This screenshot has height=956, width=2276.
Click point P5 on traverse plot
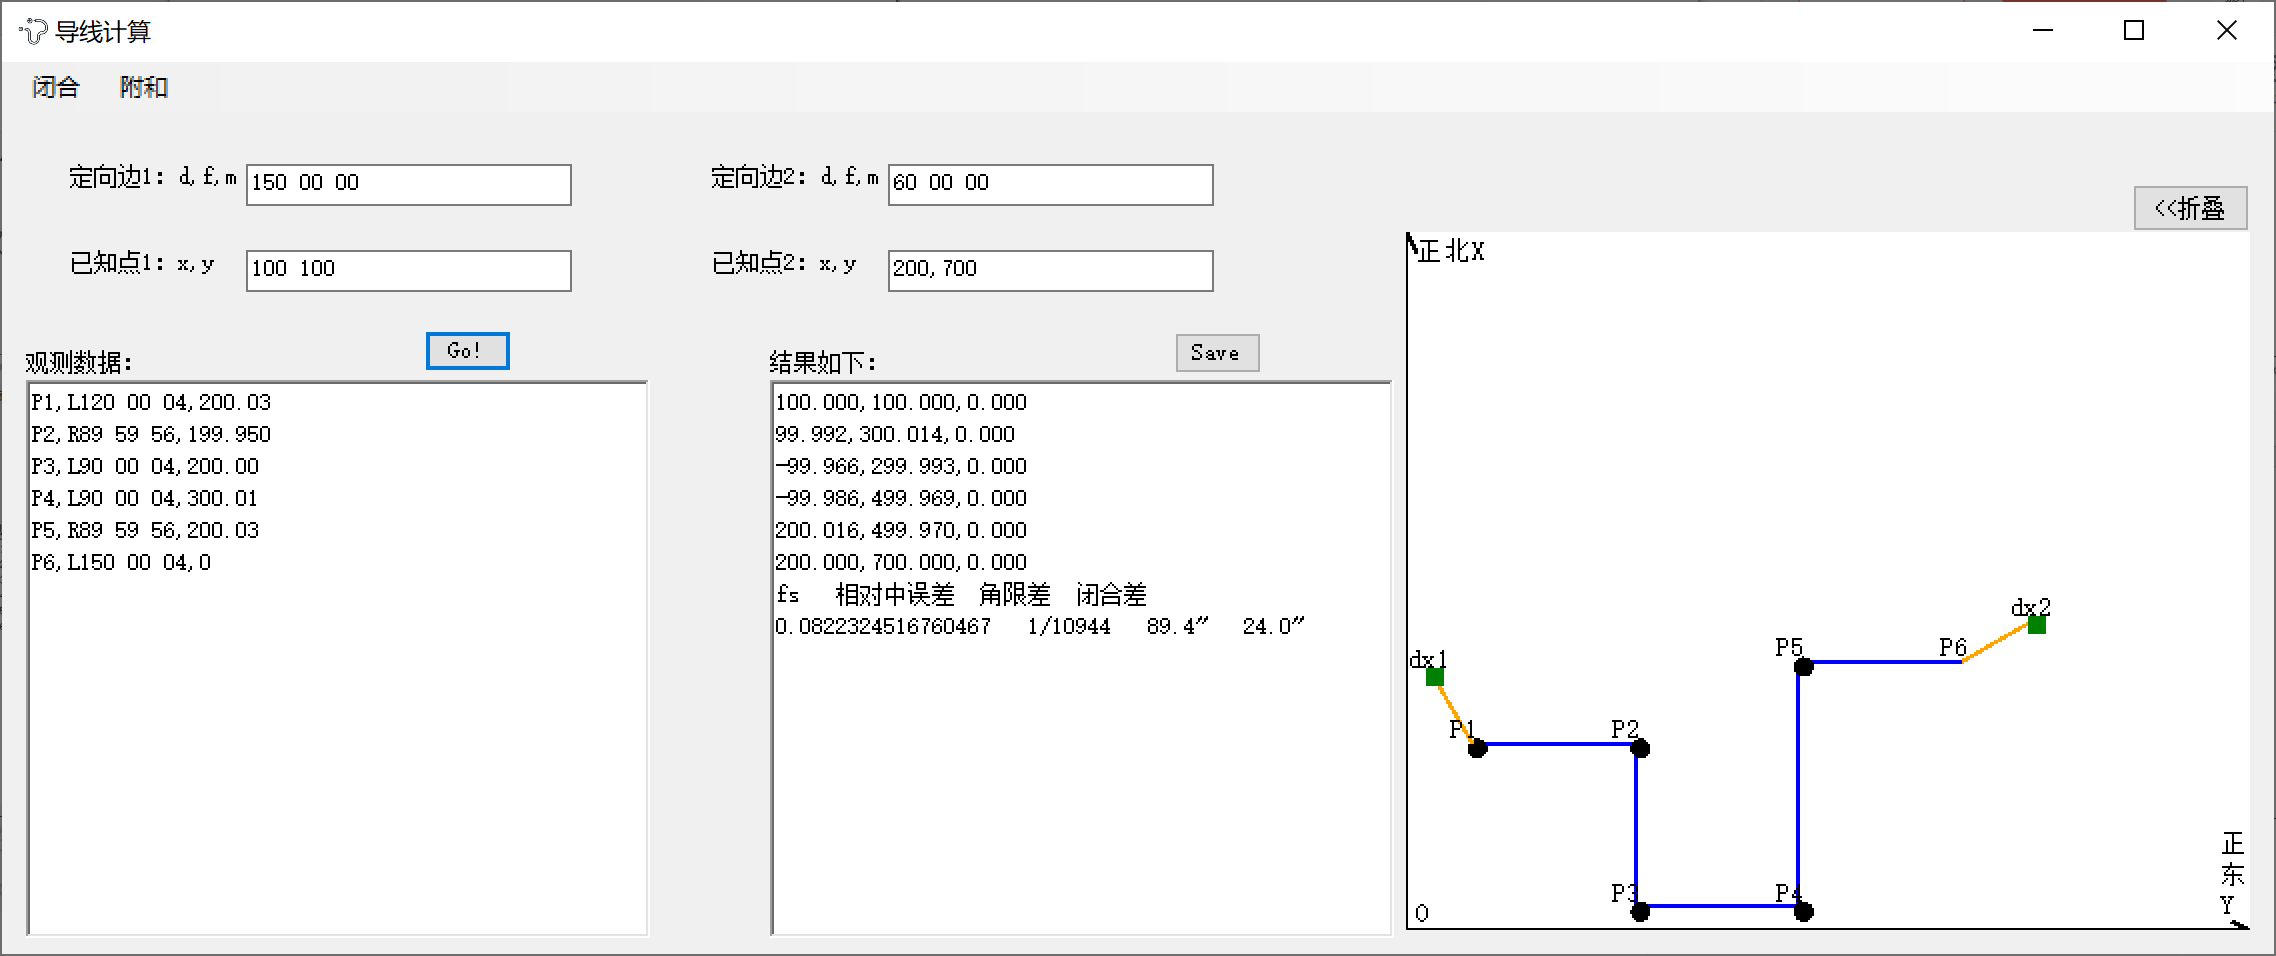(1803, 666)
